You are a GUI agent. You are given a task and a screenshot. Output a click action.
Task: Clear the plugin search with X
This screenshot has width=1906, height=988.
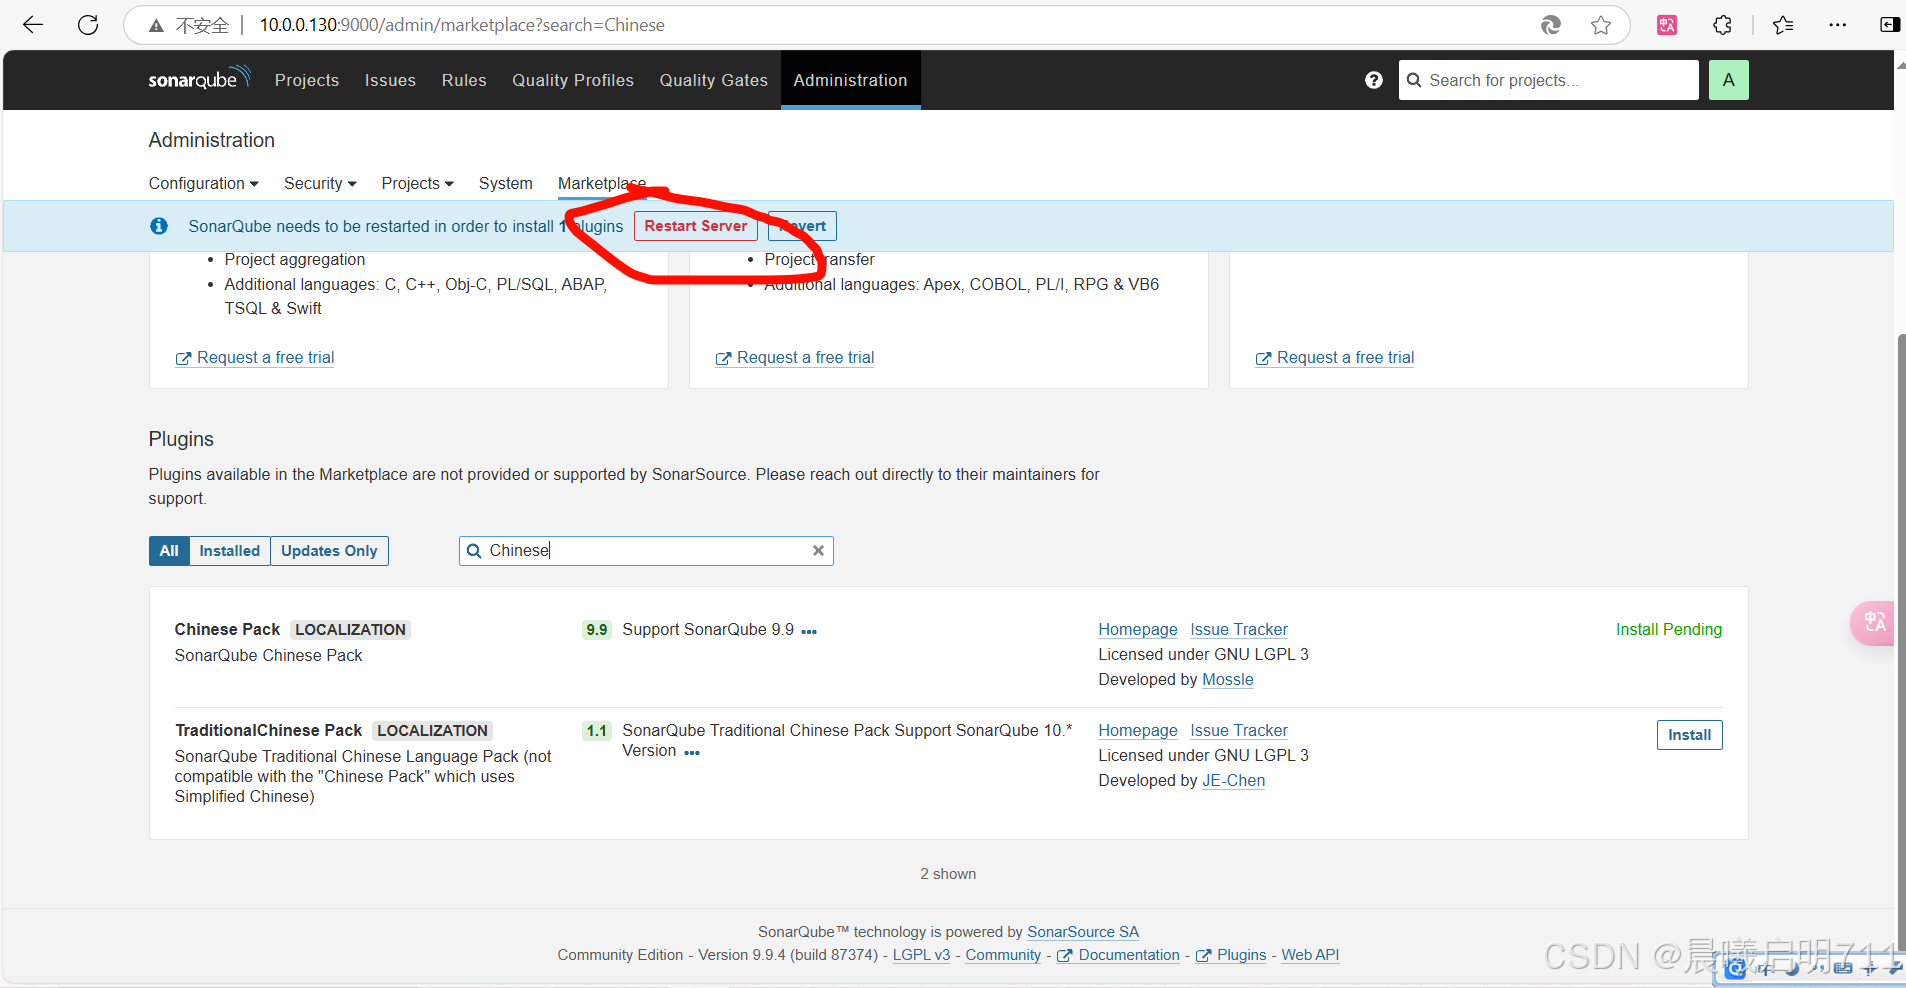[818, 551]
